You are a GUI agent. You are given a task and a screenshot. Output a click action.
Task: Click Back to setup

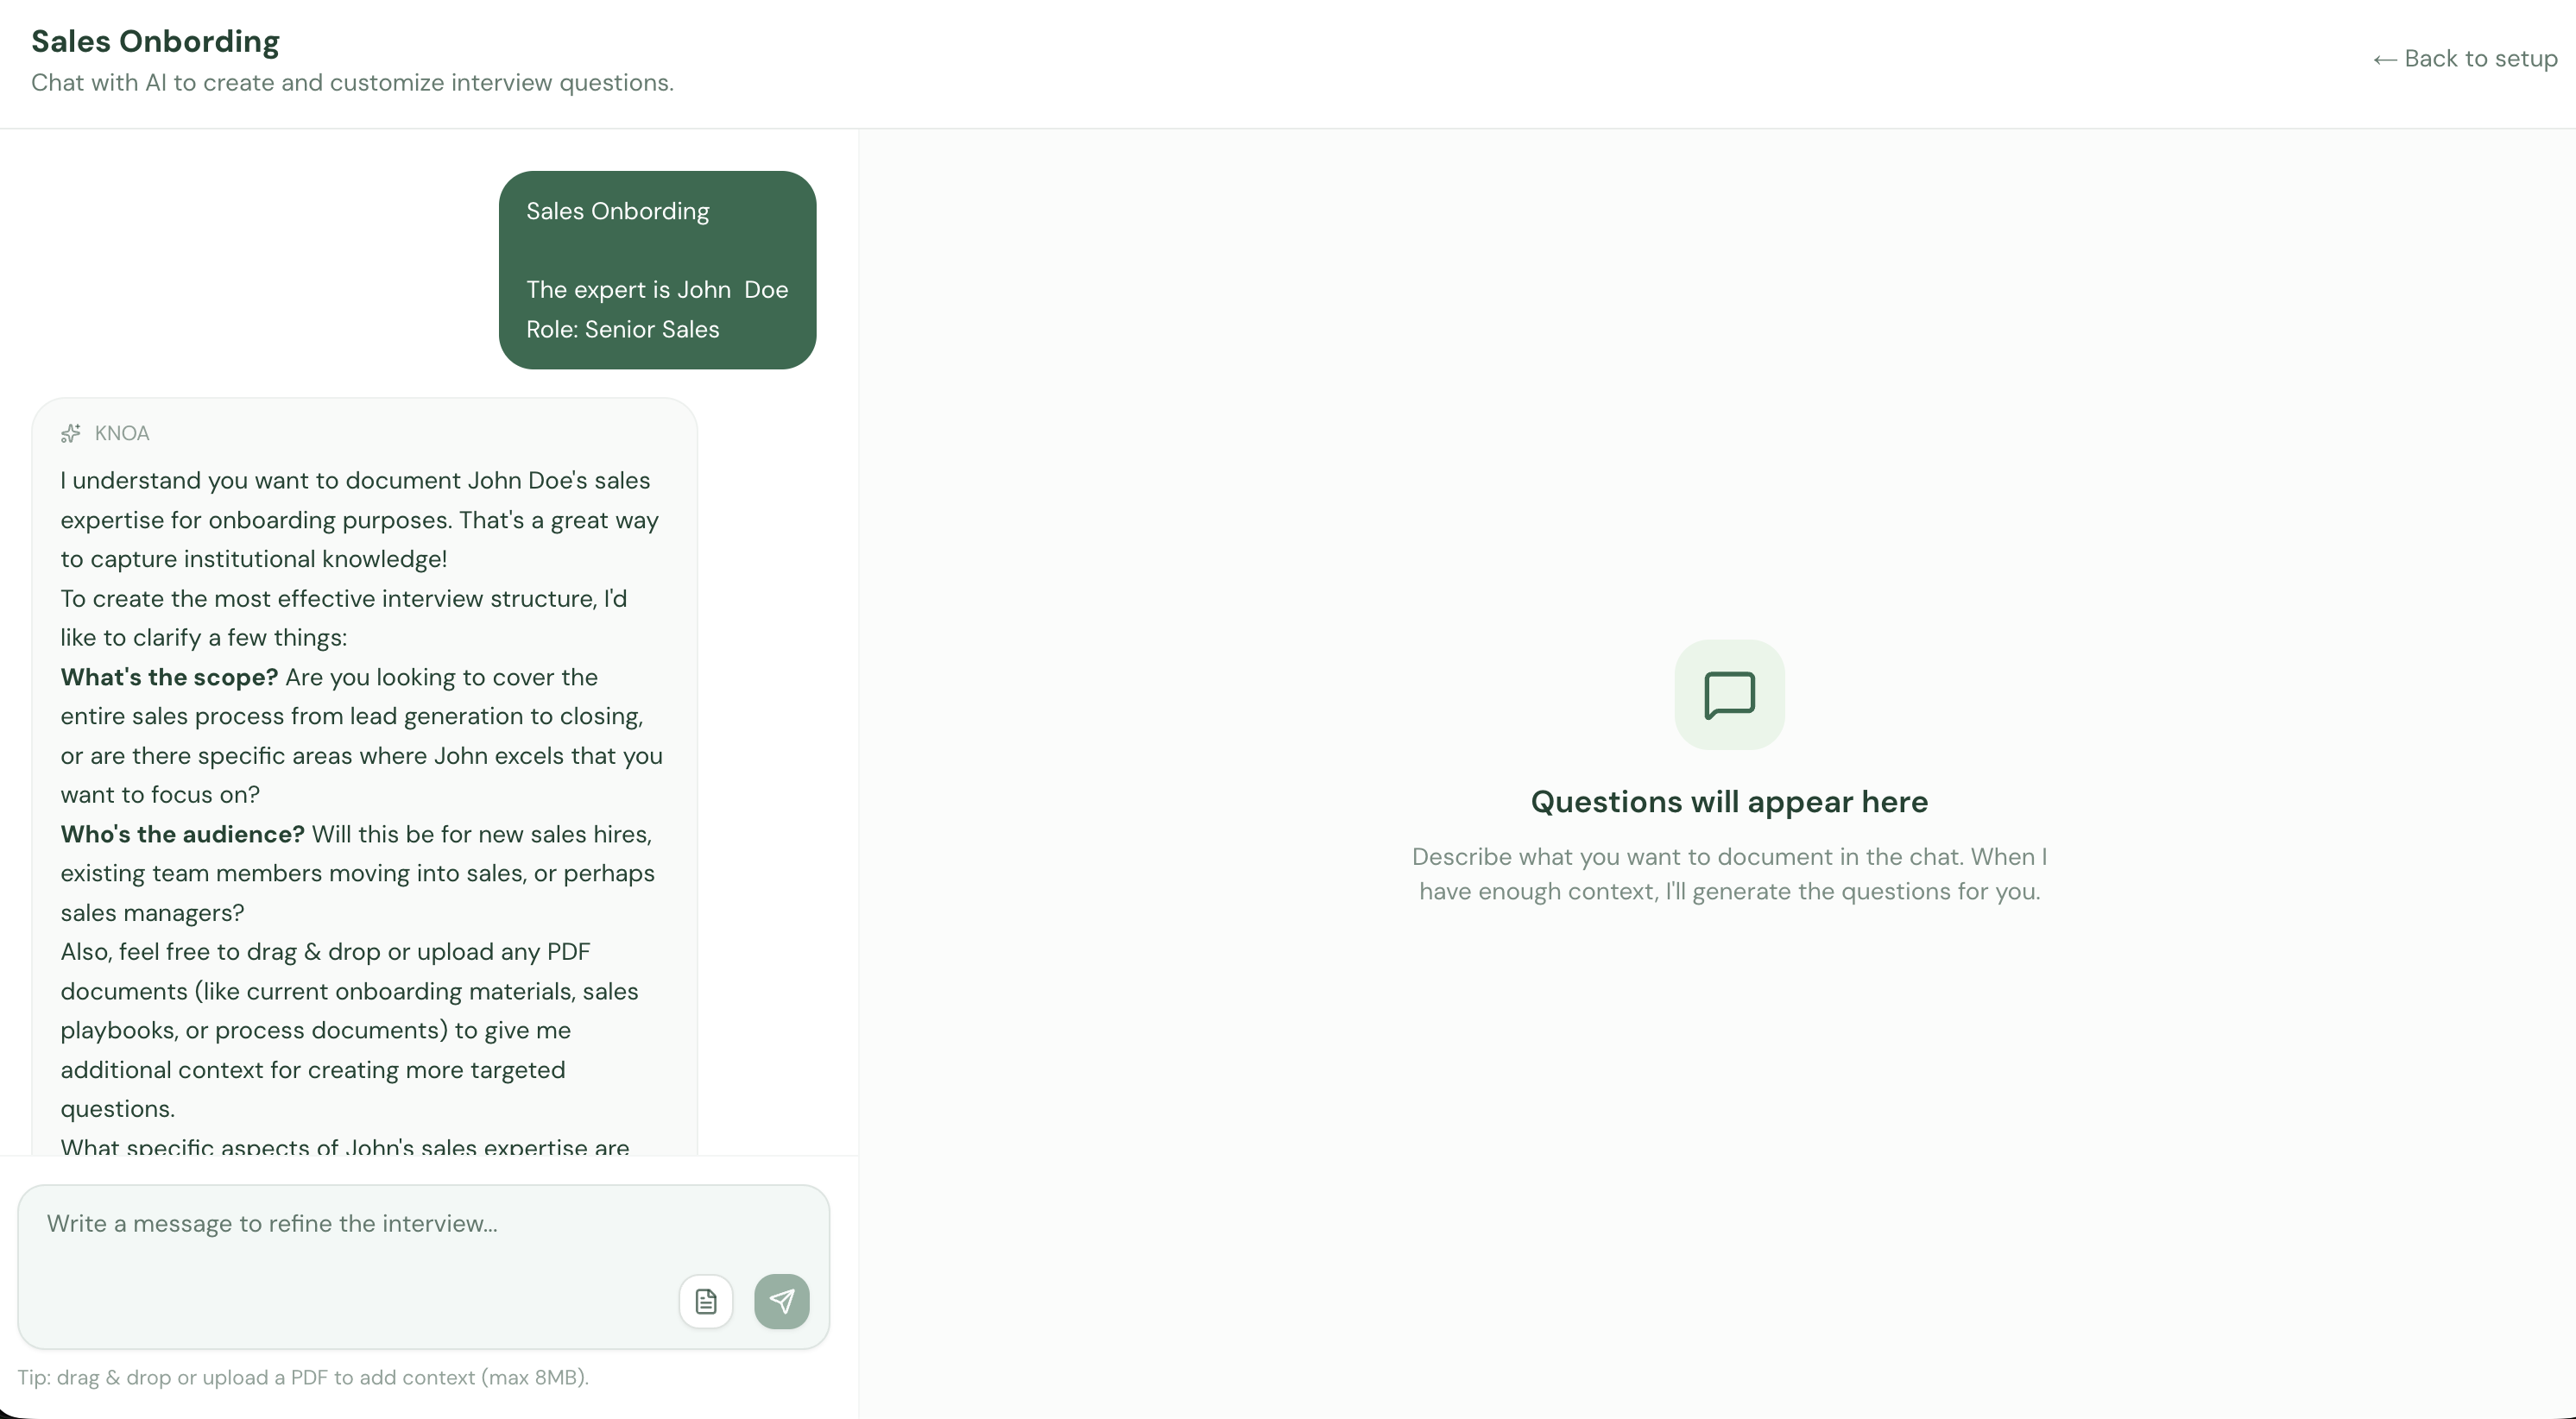click(2463, 59)
